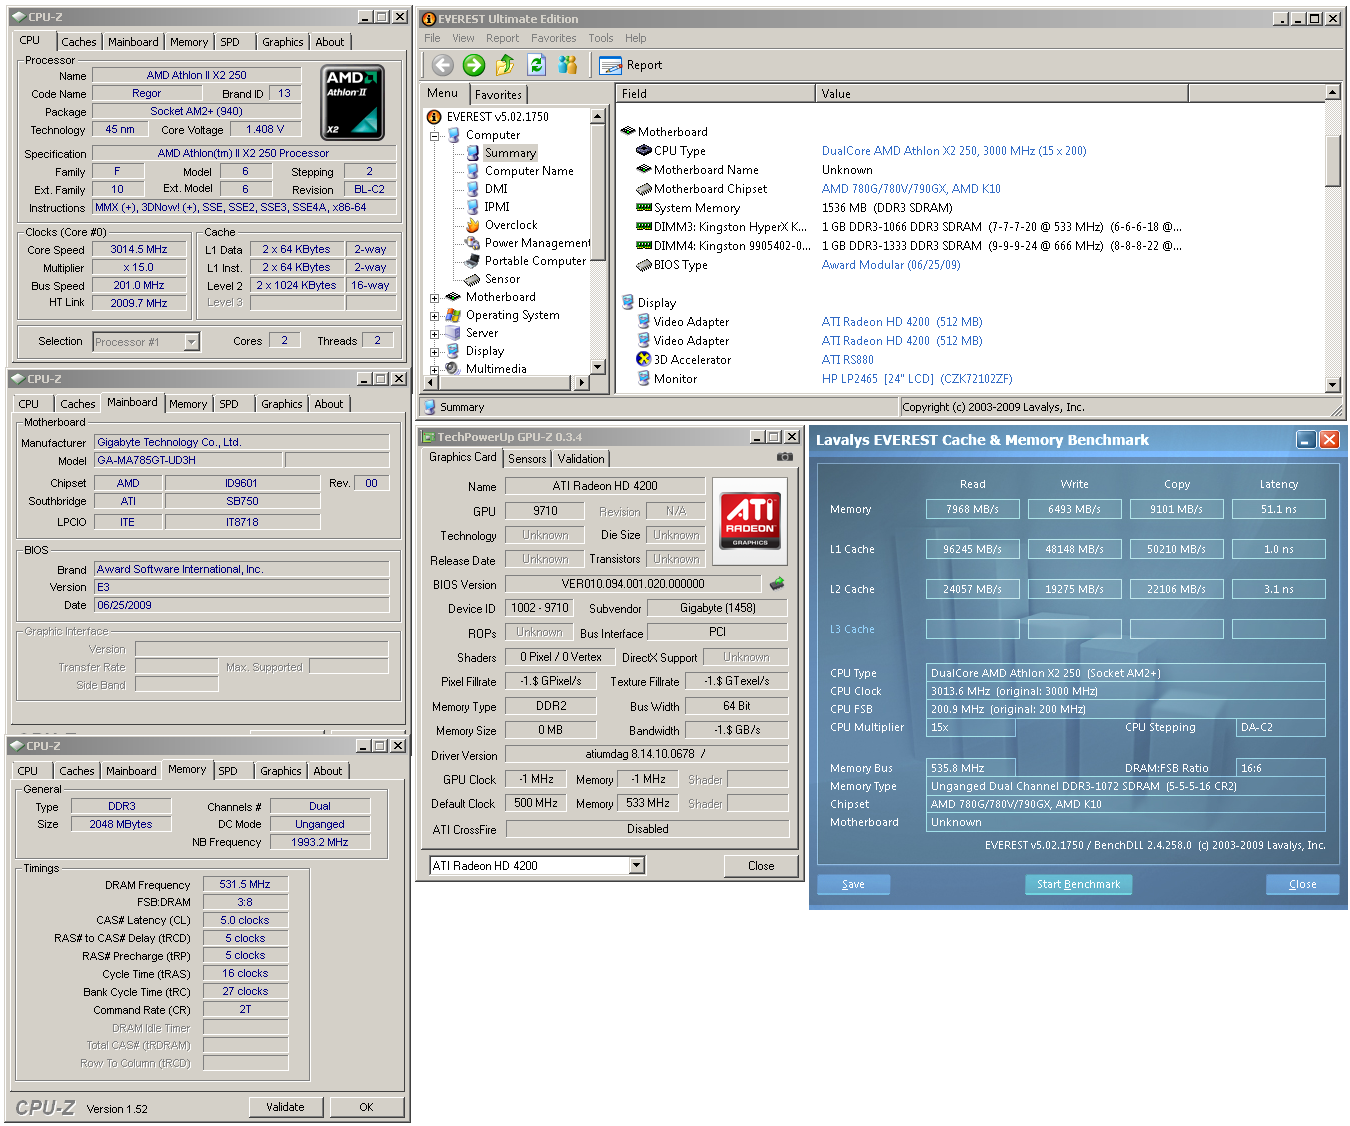Image resolution: width=1350 pixels, height=1126 pixels.
Task: Open the AMD 780G/780V/790GX chipset link
Action: pos(911,189)
